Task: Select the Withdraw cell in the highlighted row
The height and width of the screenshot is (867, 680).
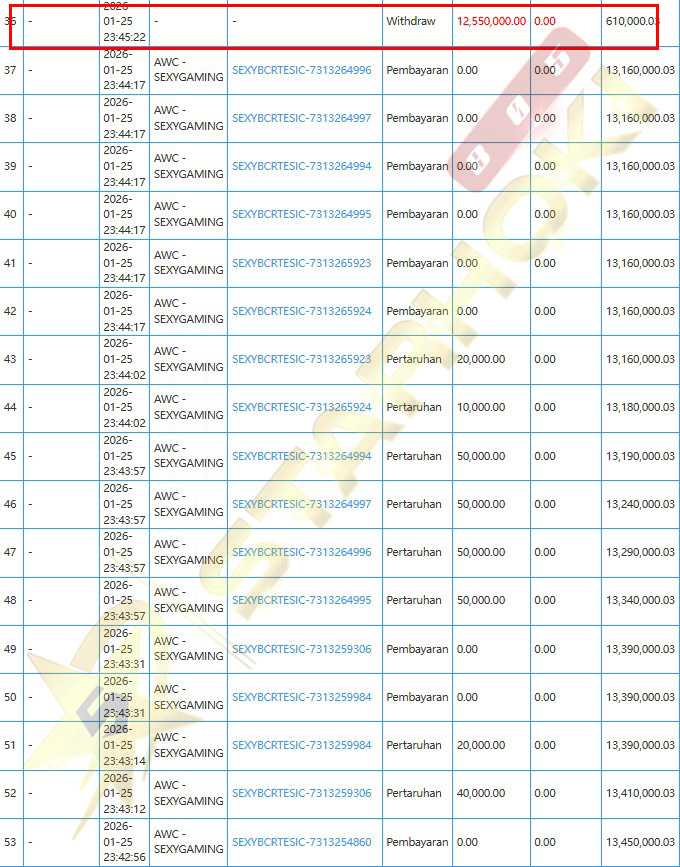Action: (x=411, y=21)
